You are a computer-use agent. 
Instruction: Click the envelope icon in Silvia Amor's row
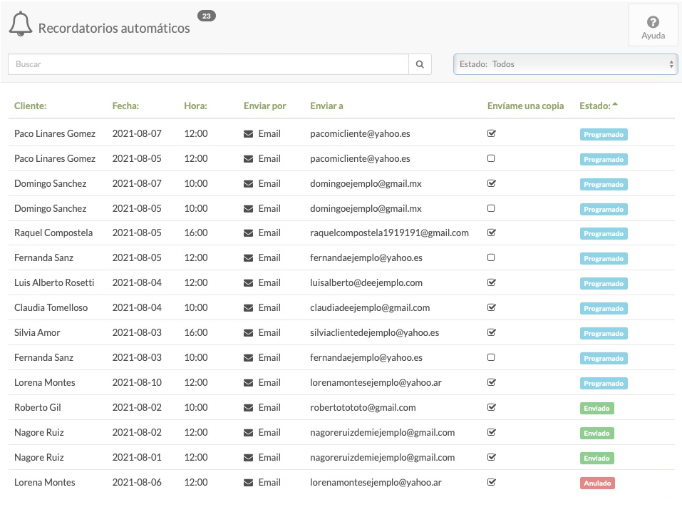point(249,333)
